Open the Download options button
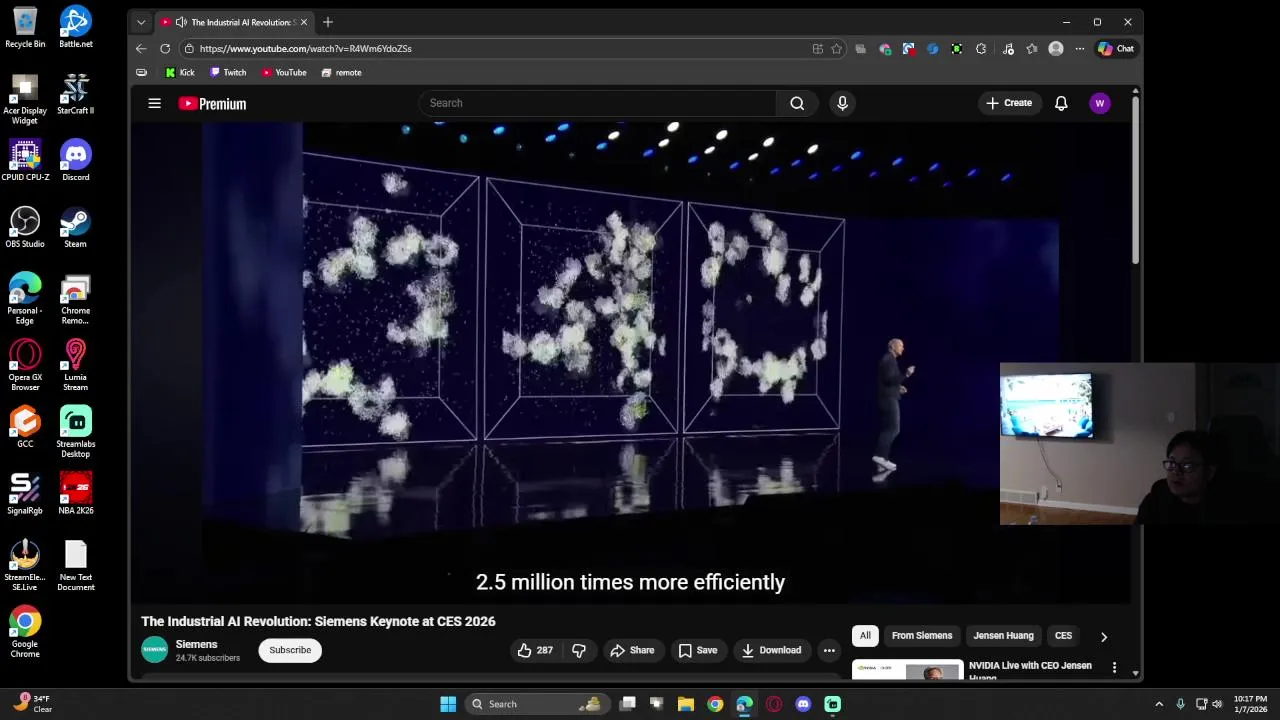This screenshot has height=720, width=1280. 771,650
